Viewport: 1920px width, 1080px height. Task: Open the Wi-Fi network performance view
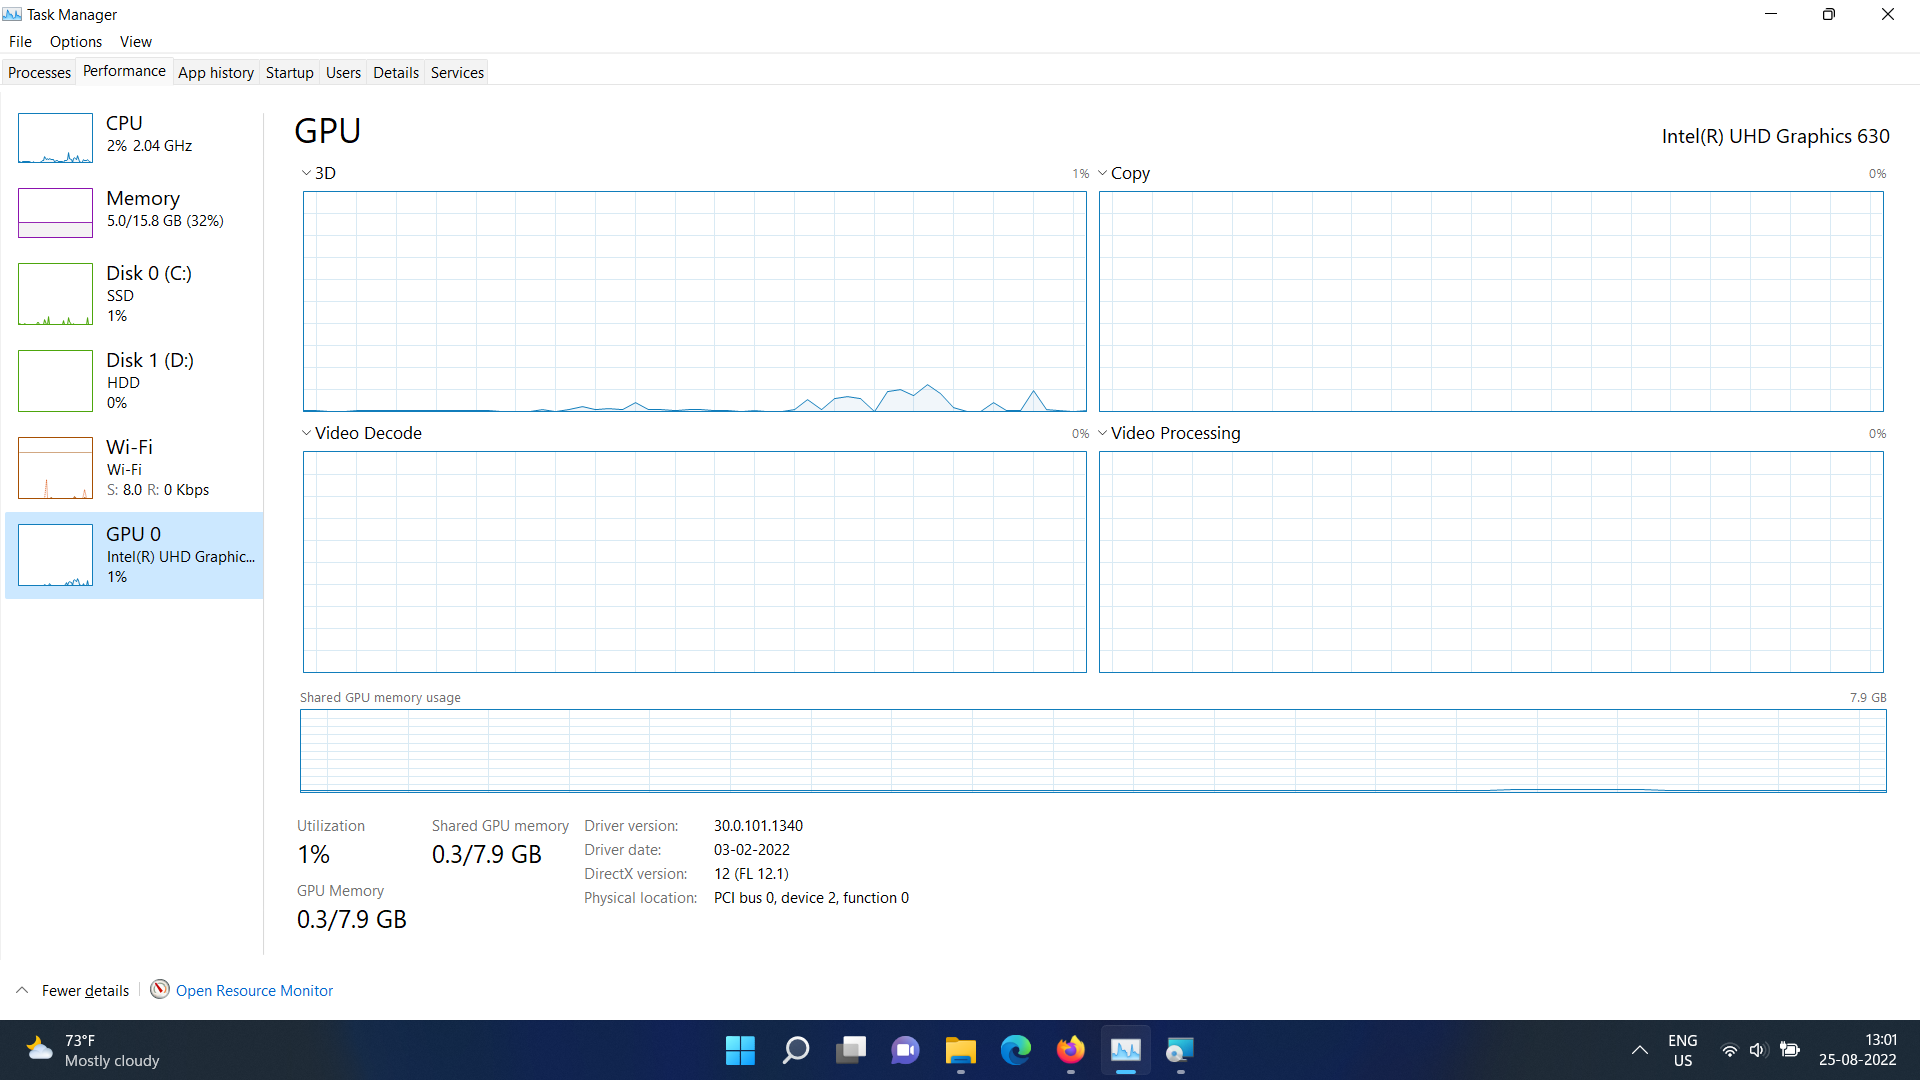click(133, 468)
